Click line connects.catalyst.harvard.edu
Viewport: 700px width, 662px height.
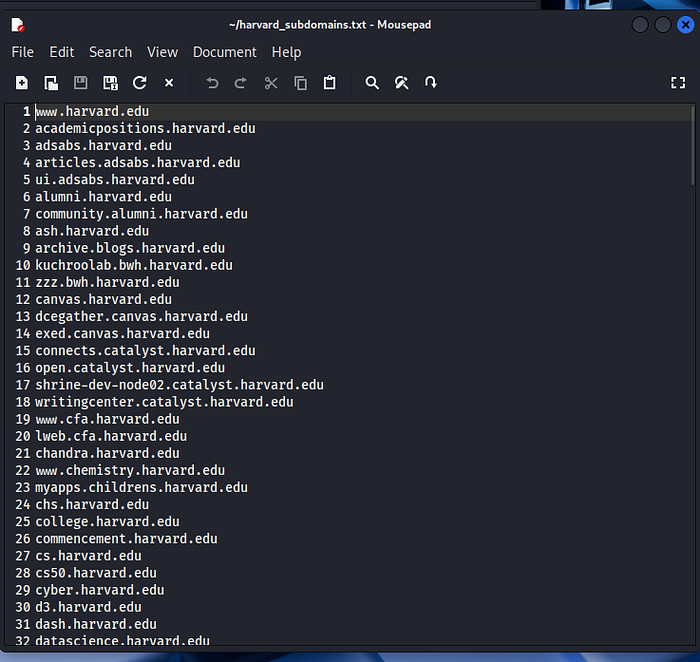[x=146, y=351]
